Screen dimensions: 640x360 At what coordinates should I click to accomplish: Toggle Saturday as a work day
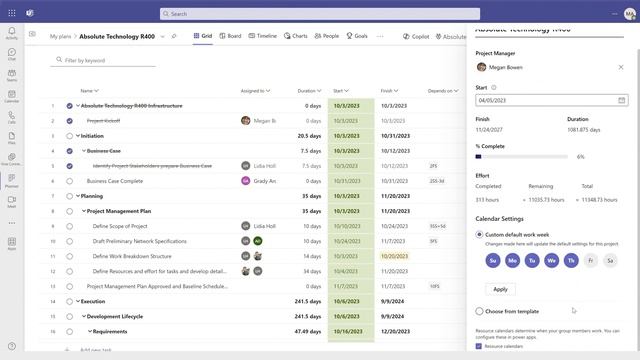point(610,260)
